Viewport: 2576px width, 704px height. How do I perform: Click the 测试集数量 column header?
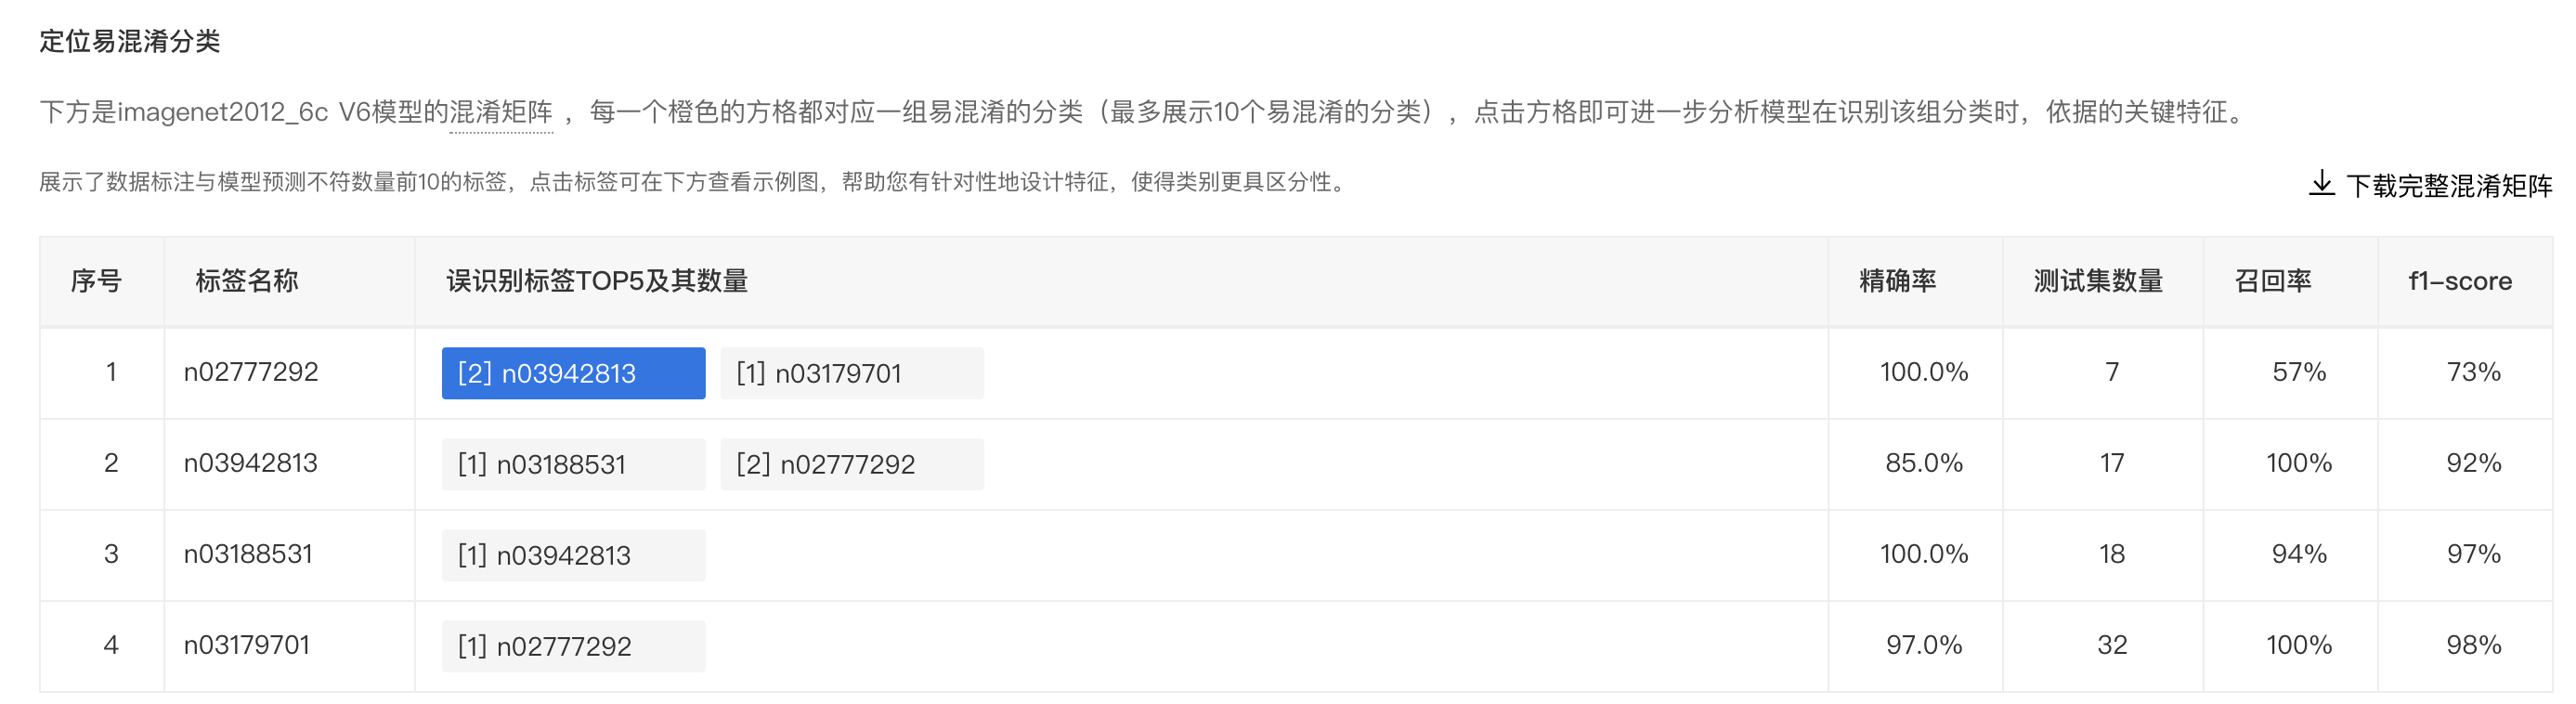pyautogui.click(x=2097, y=281)
